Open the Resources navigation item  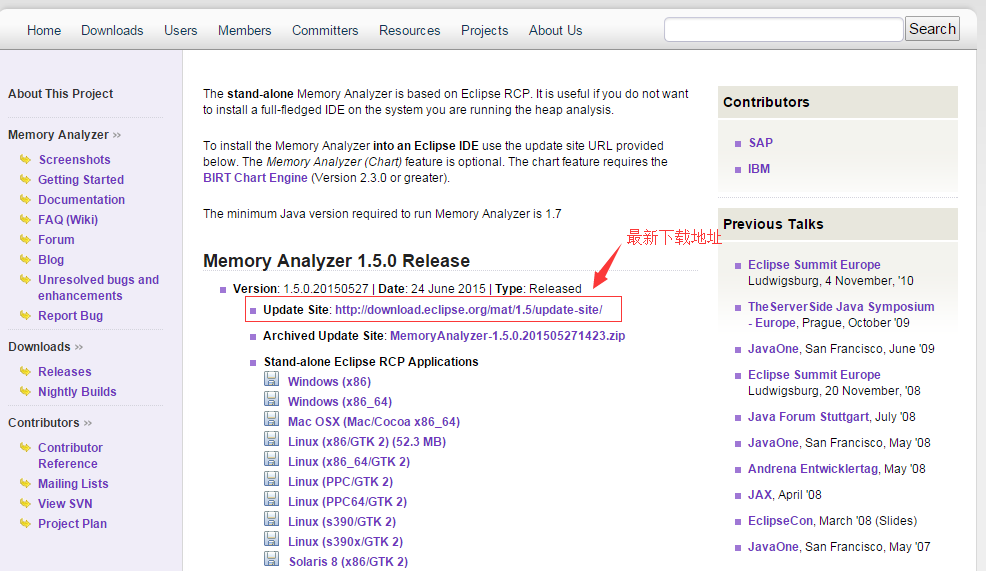[409, 30]
